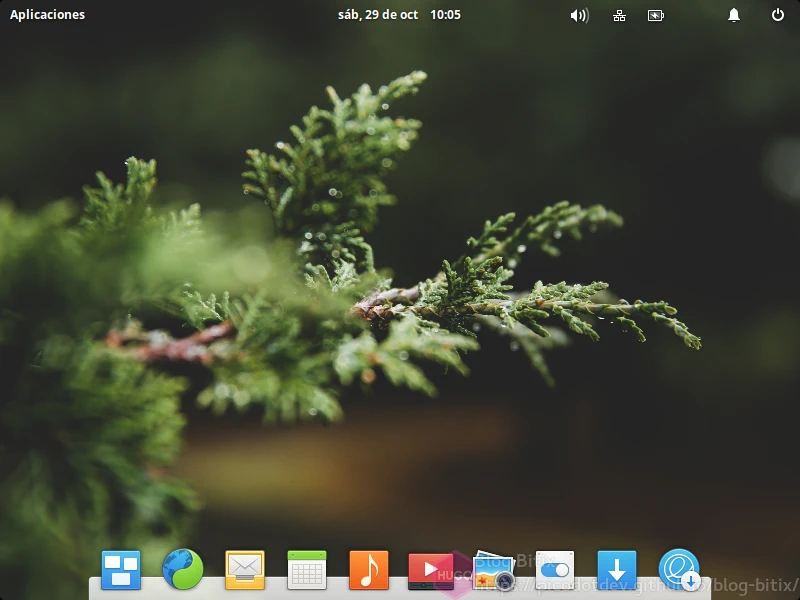The image size is (800, 600).
Task: Open the Aplicaciones menu
Action: click(x=47, y=15)
